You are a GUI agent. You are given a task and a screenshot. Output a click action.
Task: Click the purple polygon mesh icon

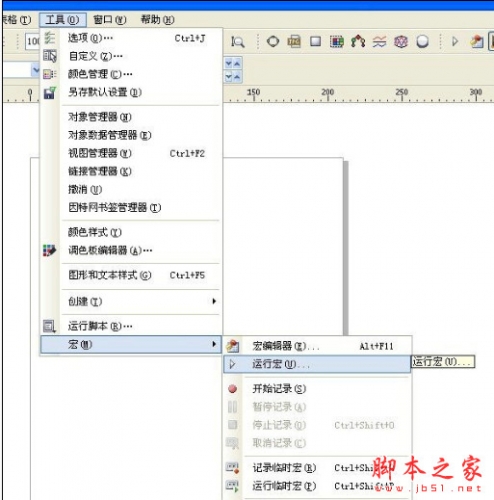click(401, 42)
